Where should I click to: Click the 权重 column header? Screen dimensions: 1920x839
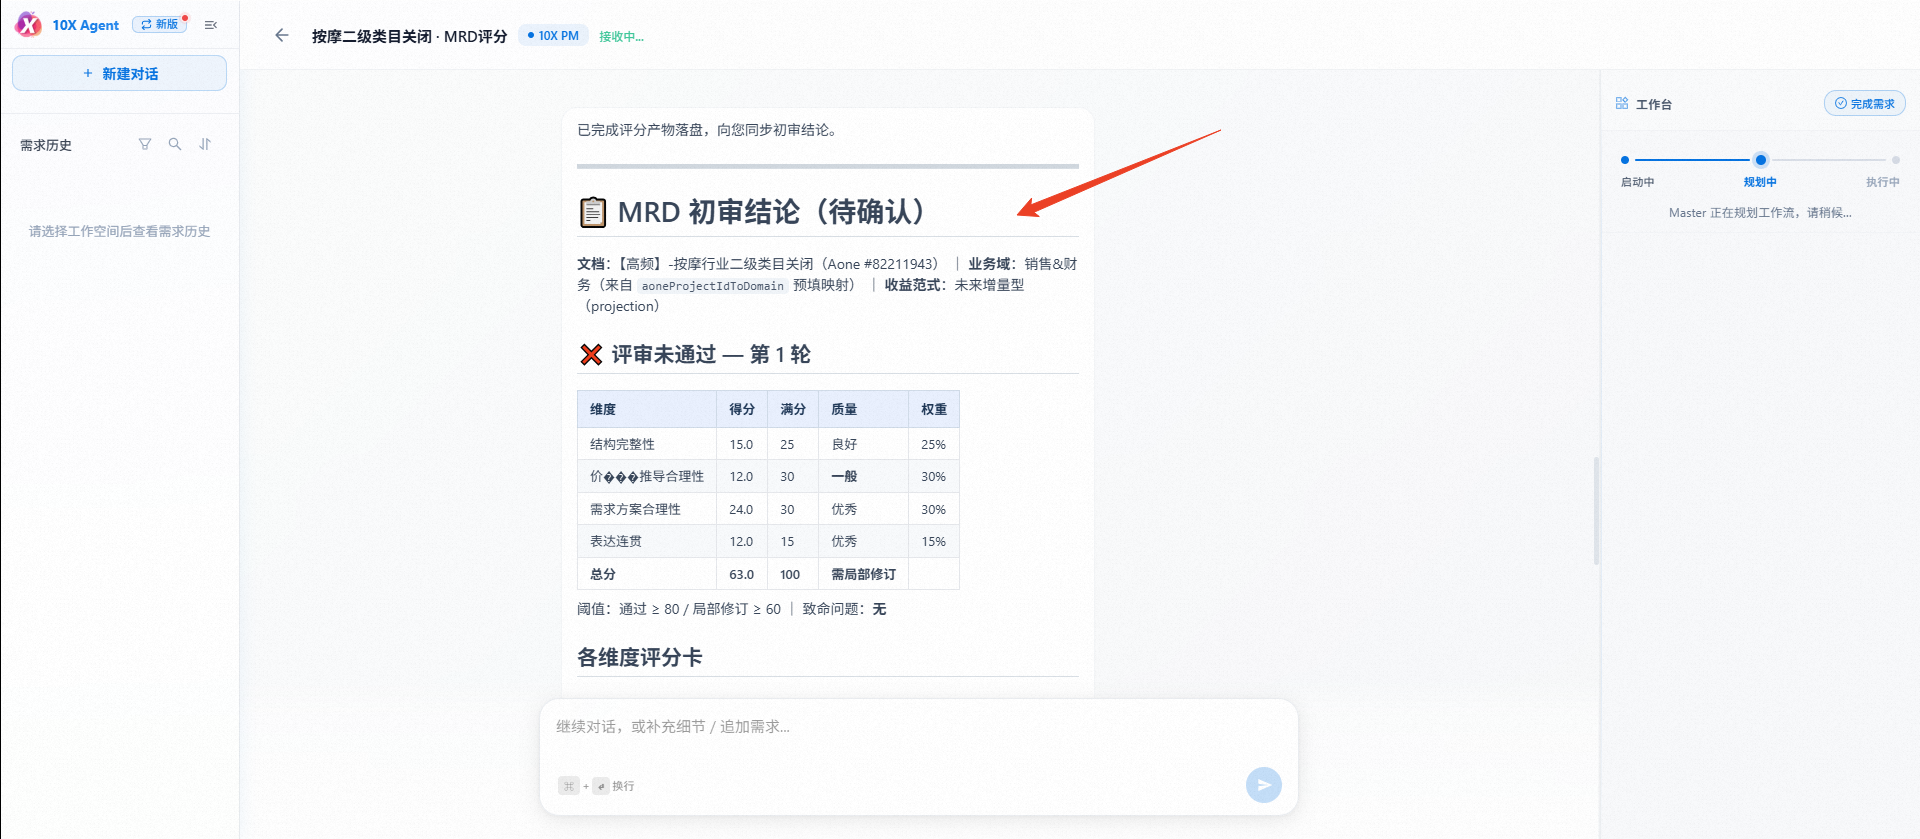pos(934,409)
